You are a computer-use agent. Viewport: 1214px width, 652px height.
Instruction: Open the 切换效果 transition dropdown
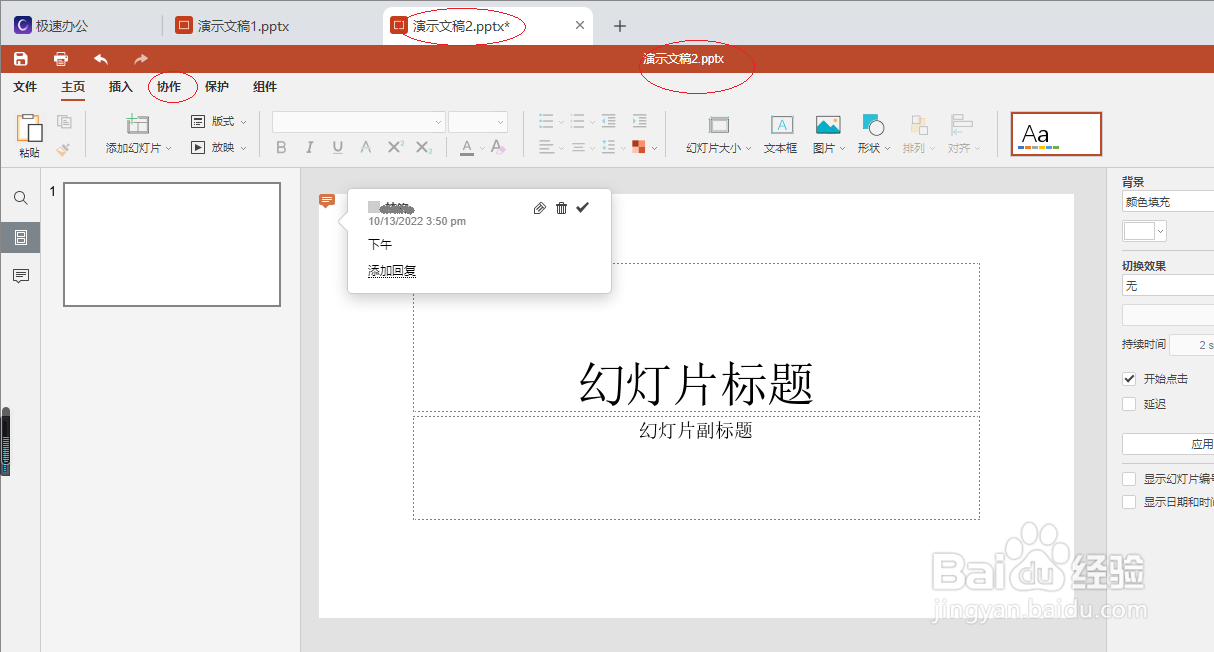click(1166, 286)
